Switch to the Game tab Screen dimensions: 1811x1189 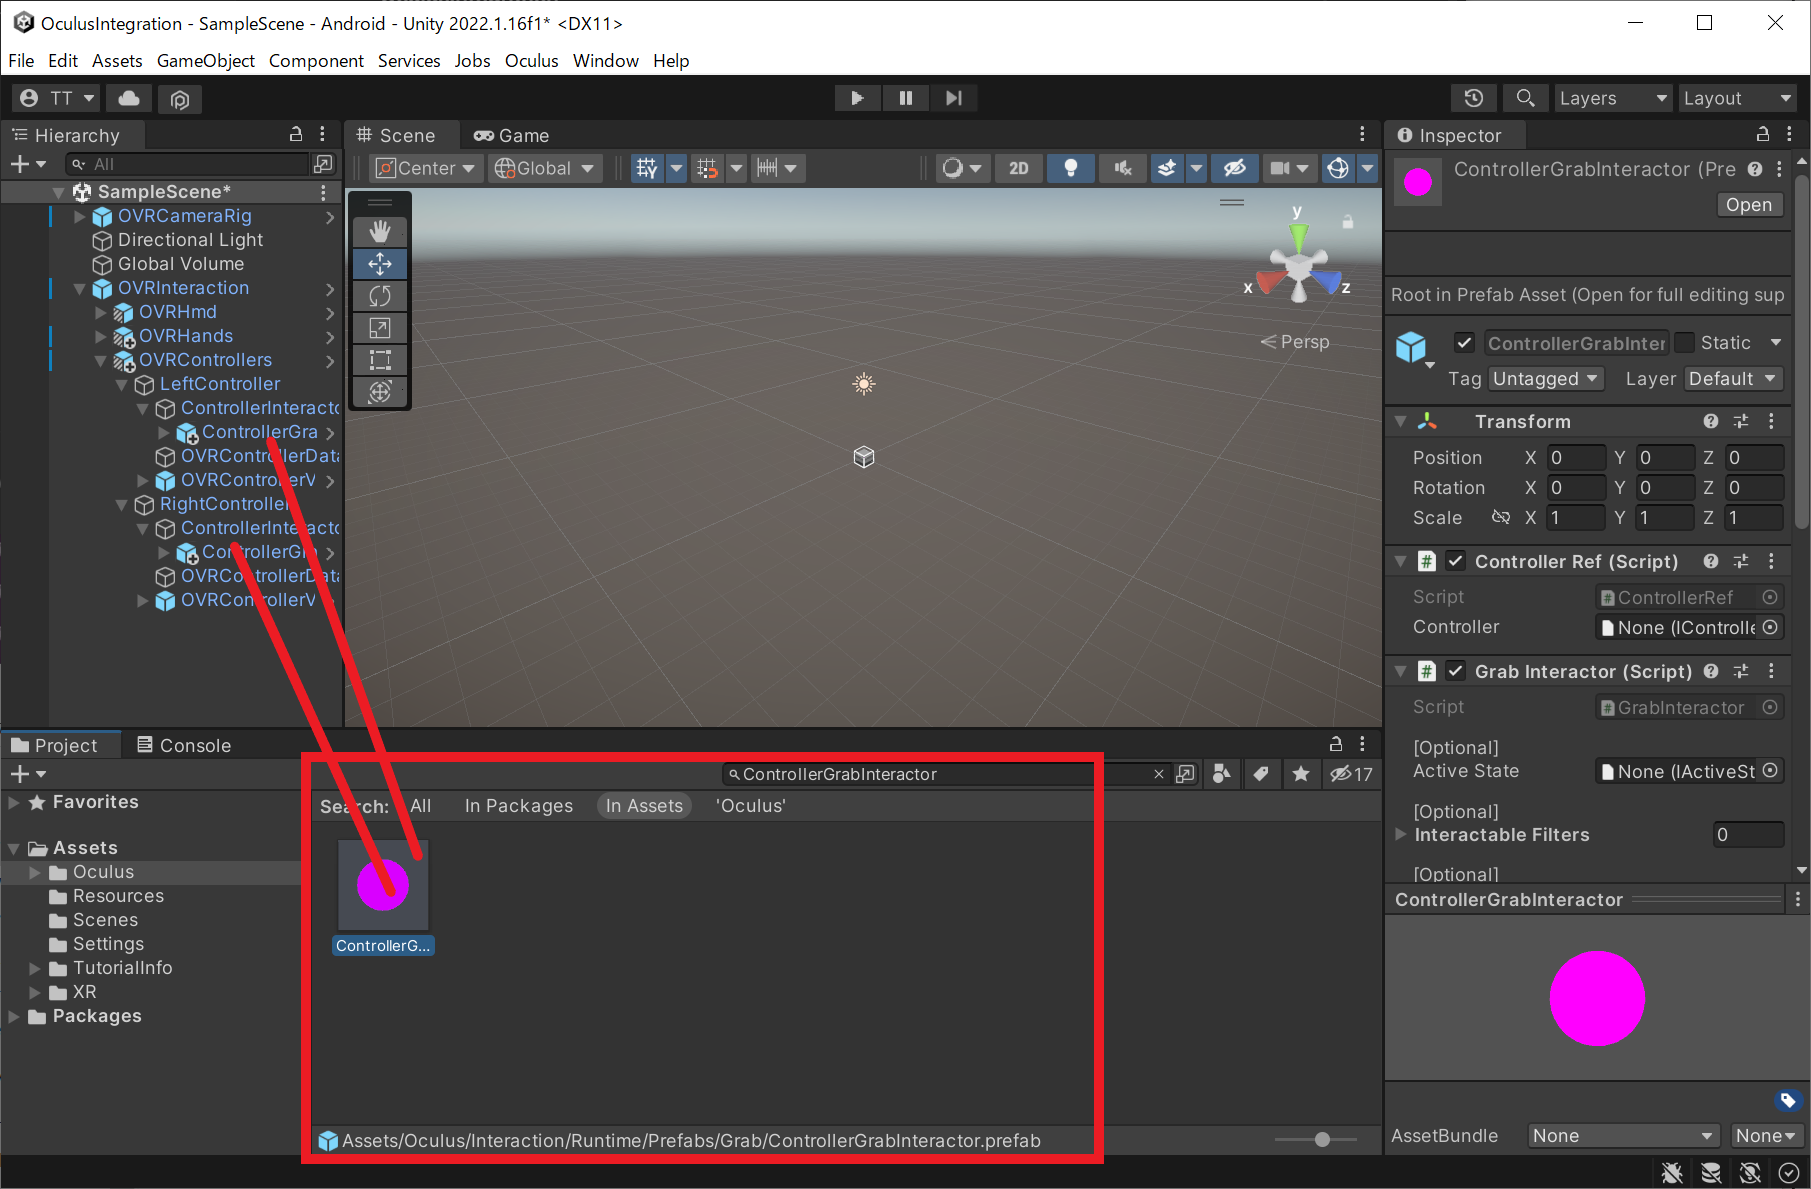pyautogui.click(x=510, y=135)
